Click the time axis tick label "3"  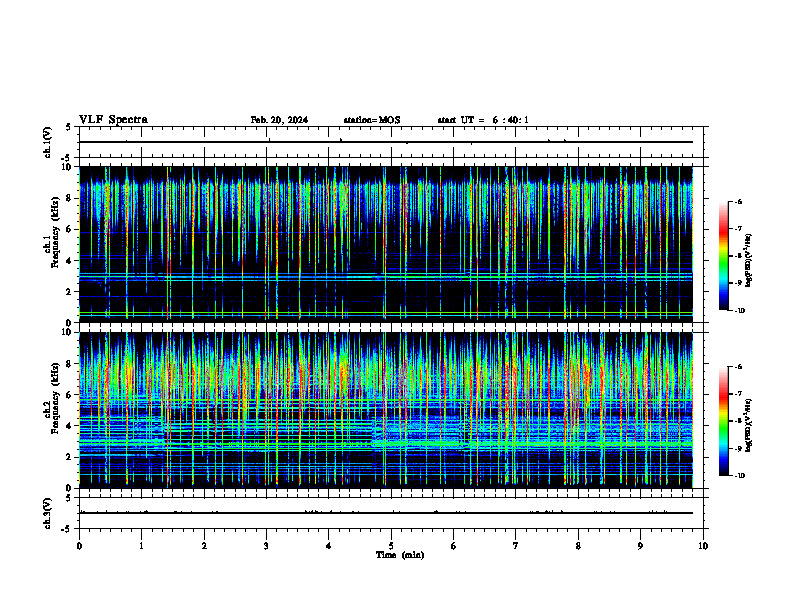click(266, 546)
